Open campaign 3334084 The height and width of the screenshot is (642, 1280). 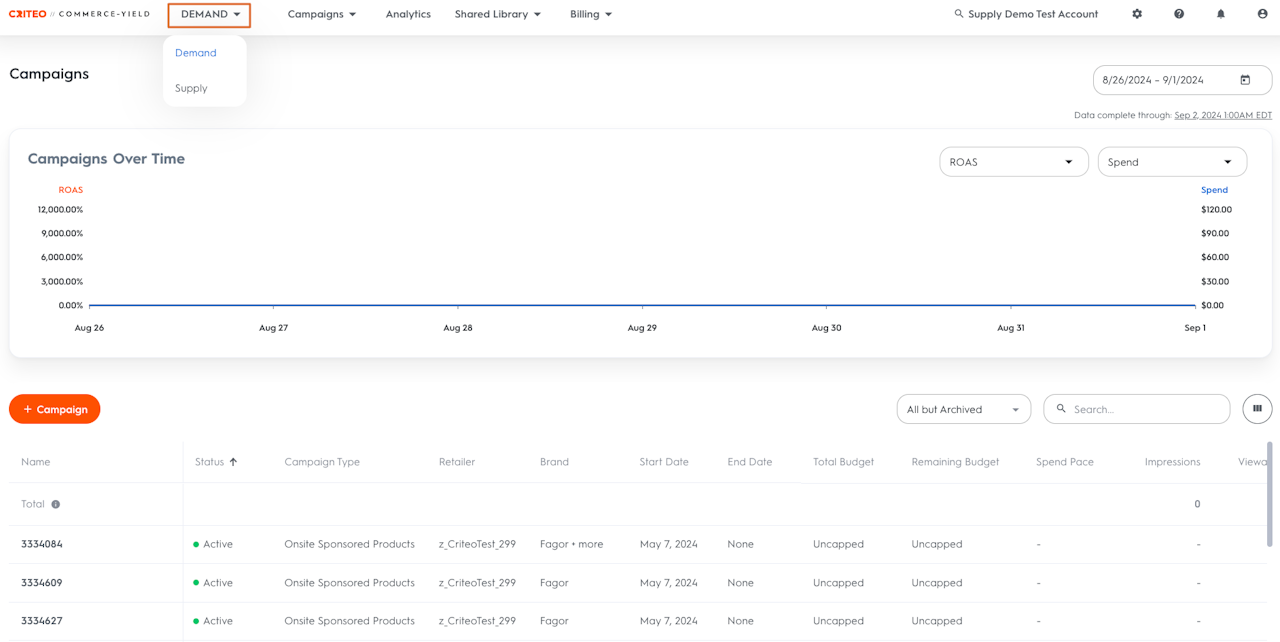pyautogui.click(x=42, y=544)
